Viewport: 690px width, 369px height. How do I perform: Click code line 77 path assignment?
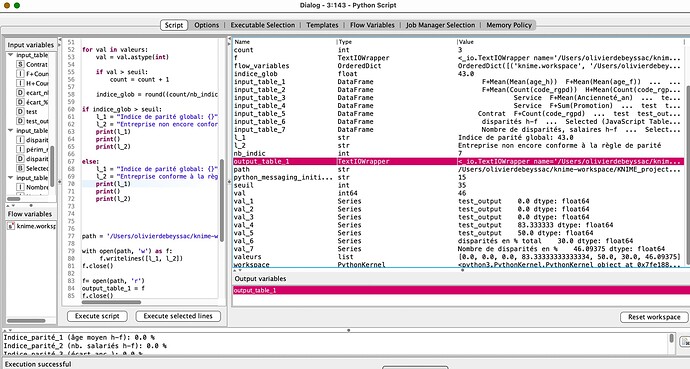[150, 236]
